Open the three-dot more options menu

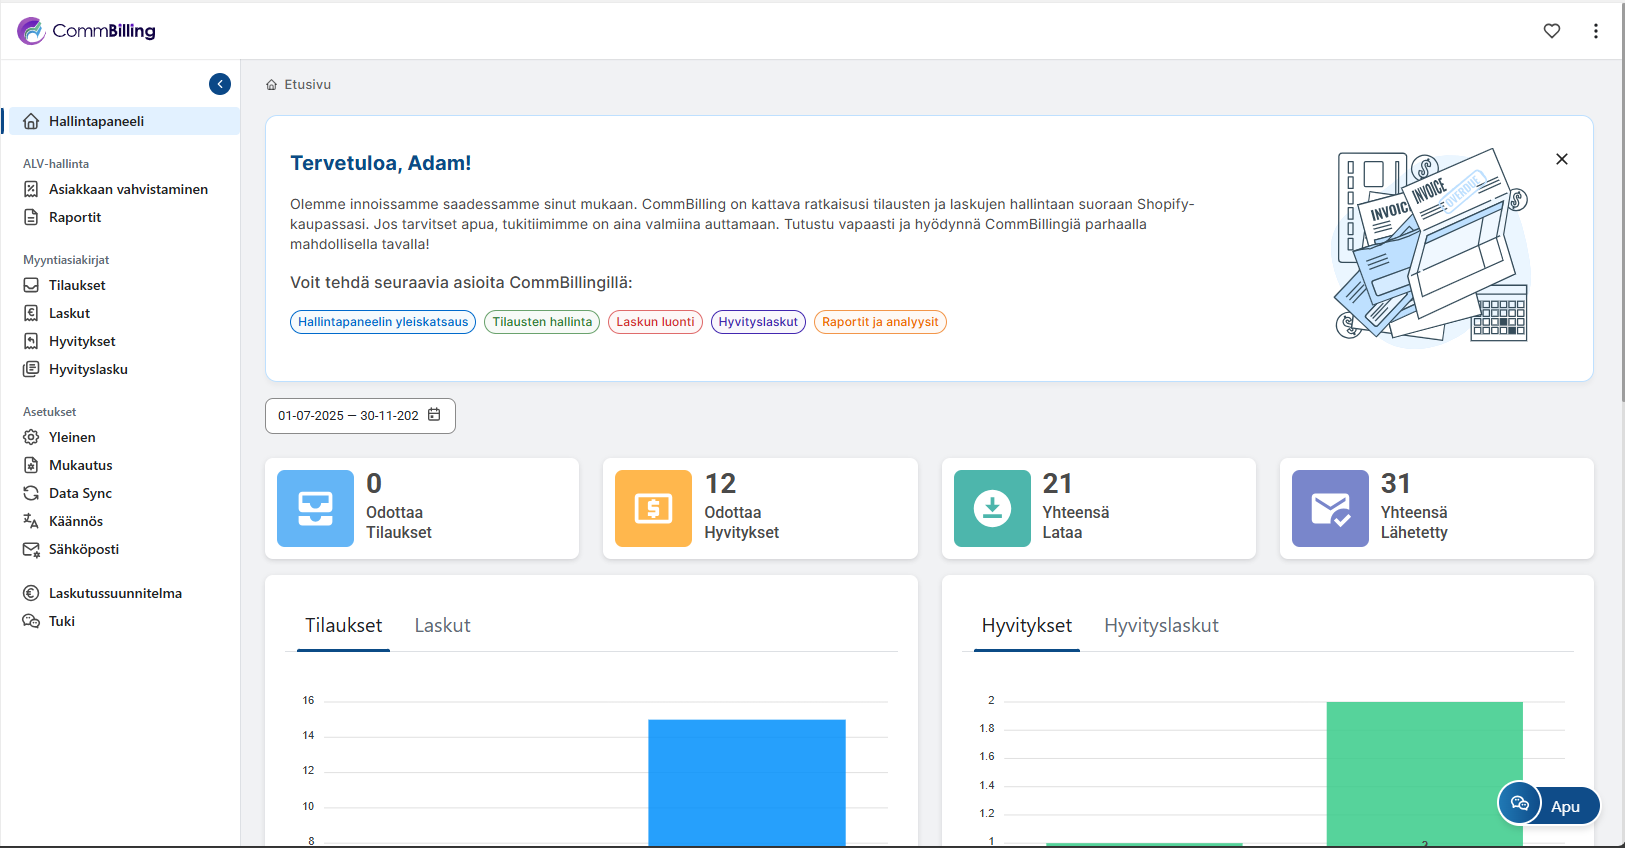(x=1596, y=31)
